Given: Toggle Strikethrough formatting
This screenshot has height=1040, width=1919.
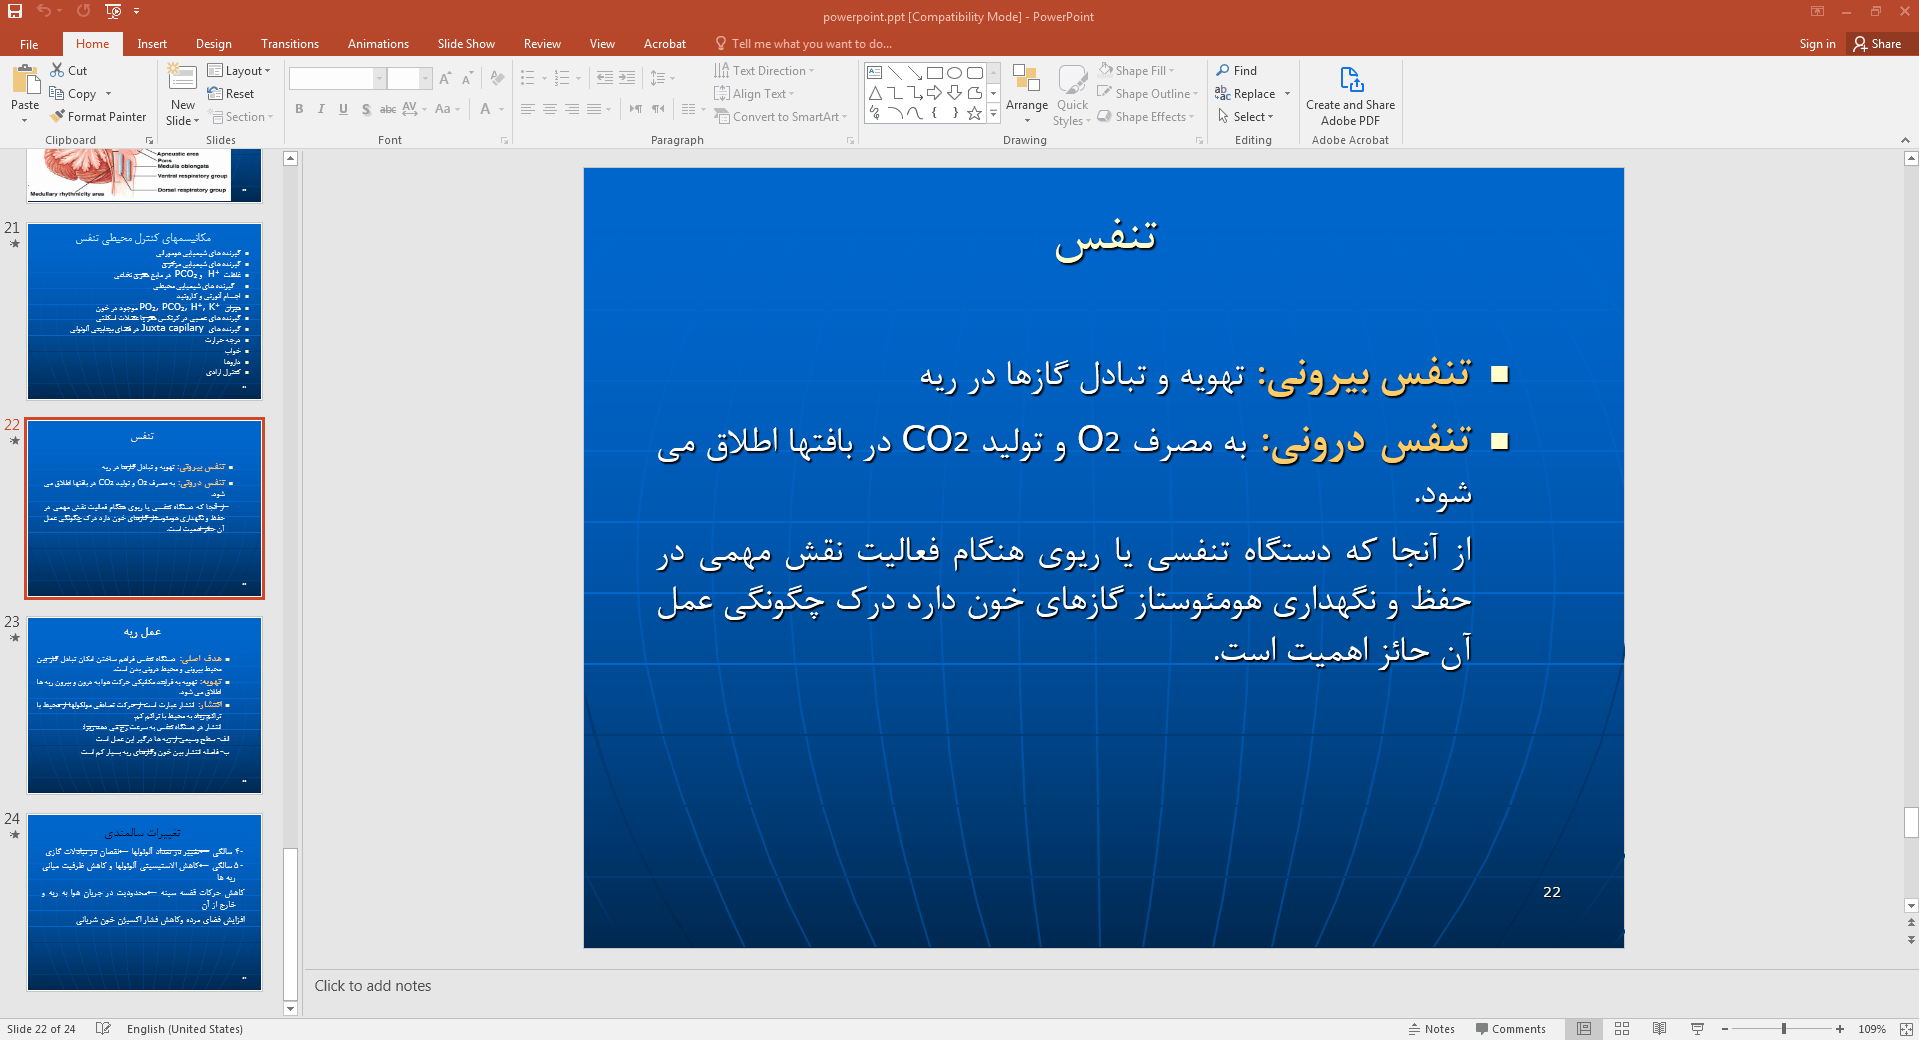Looking at the screenshot, I should (x=388, y=109).
